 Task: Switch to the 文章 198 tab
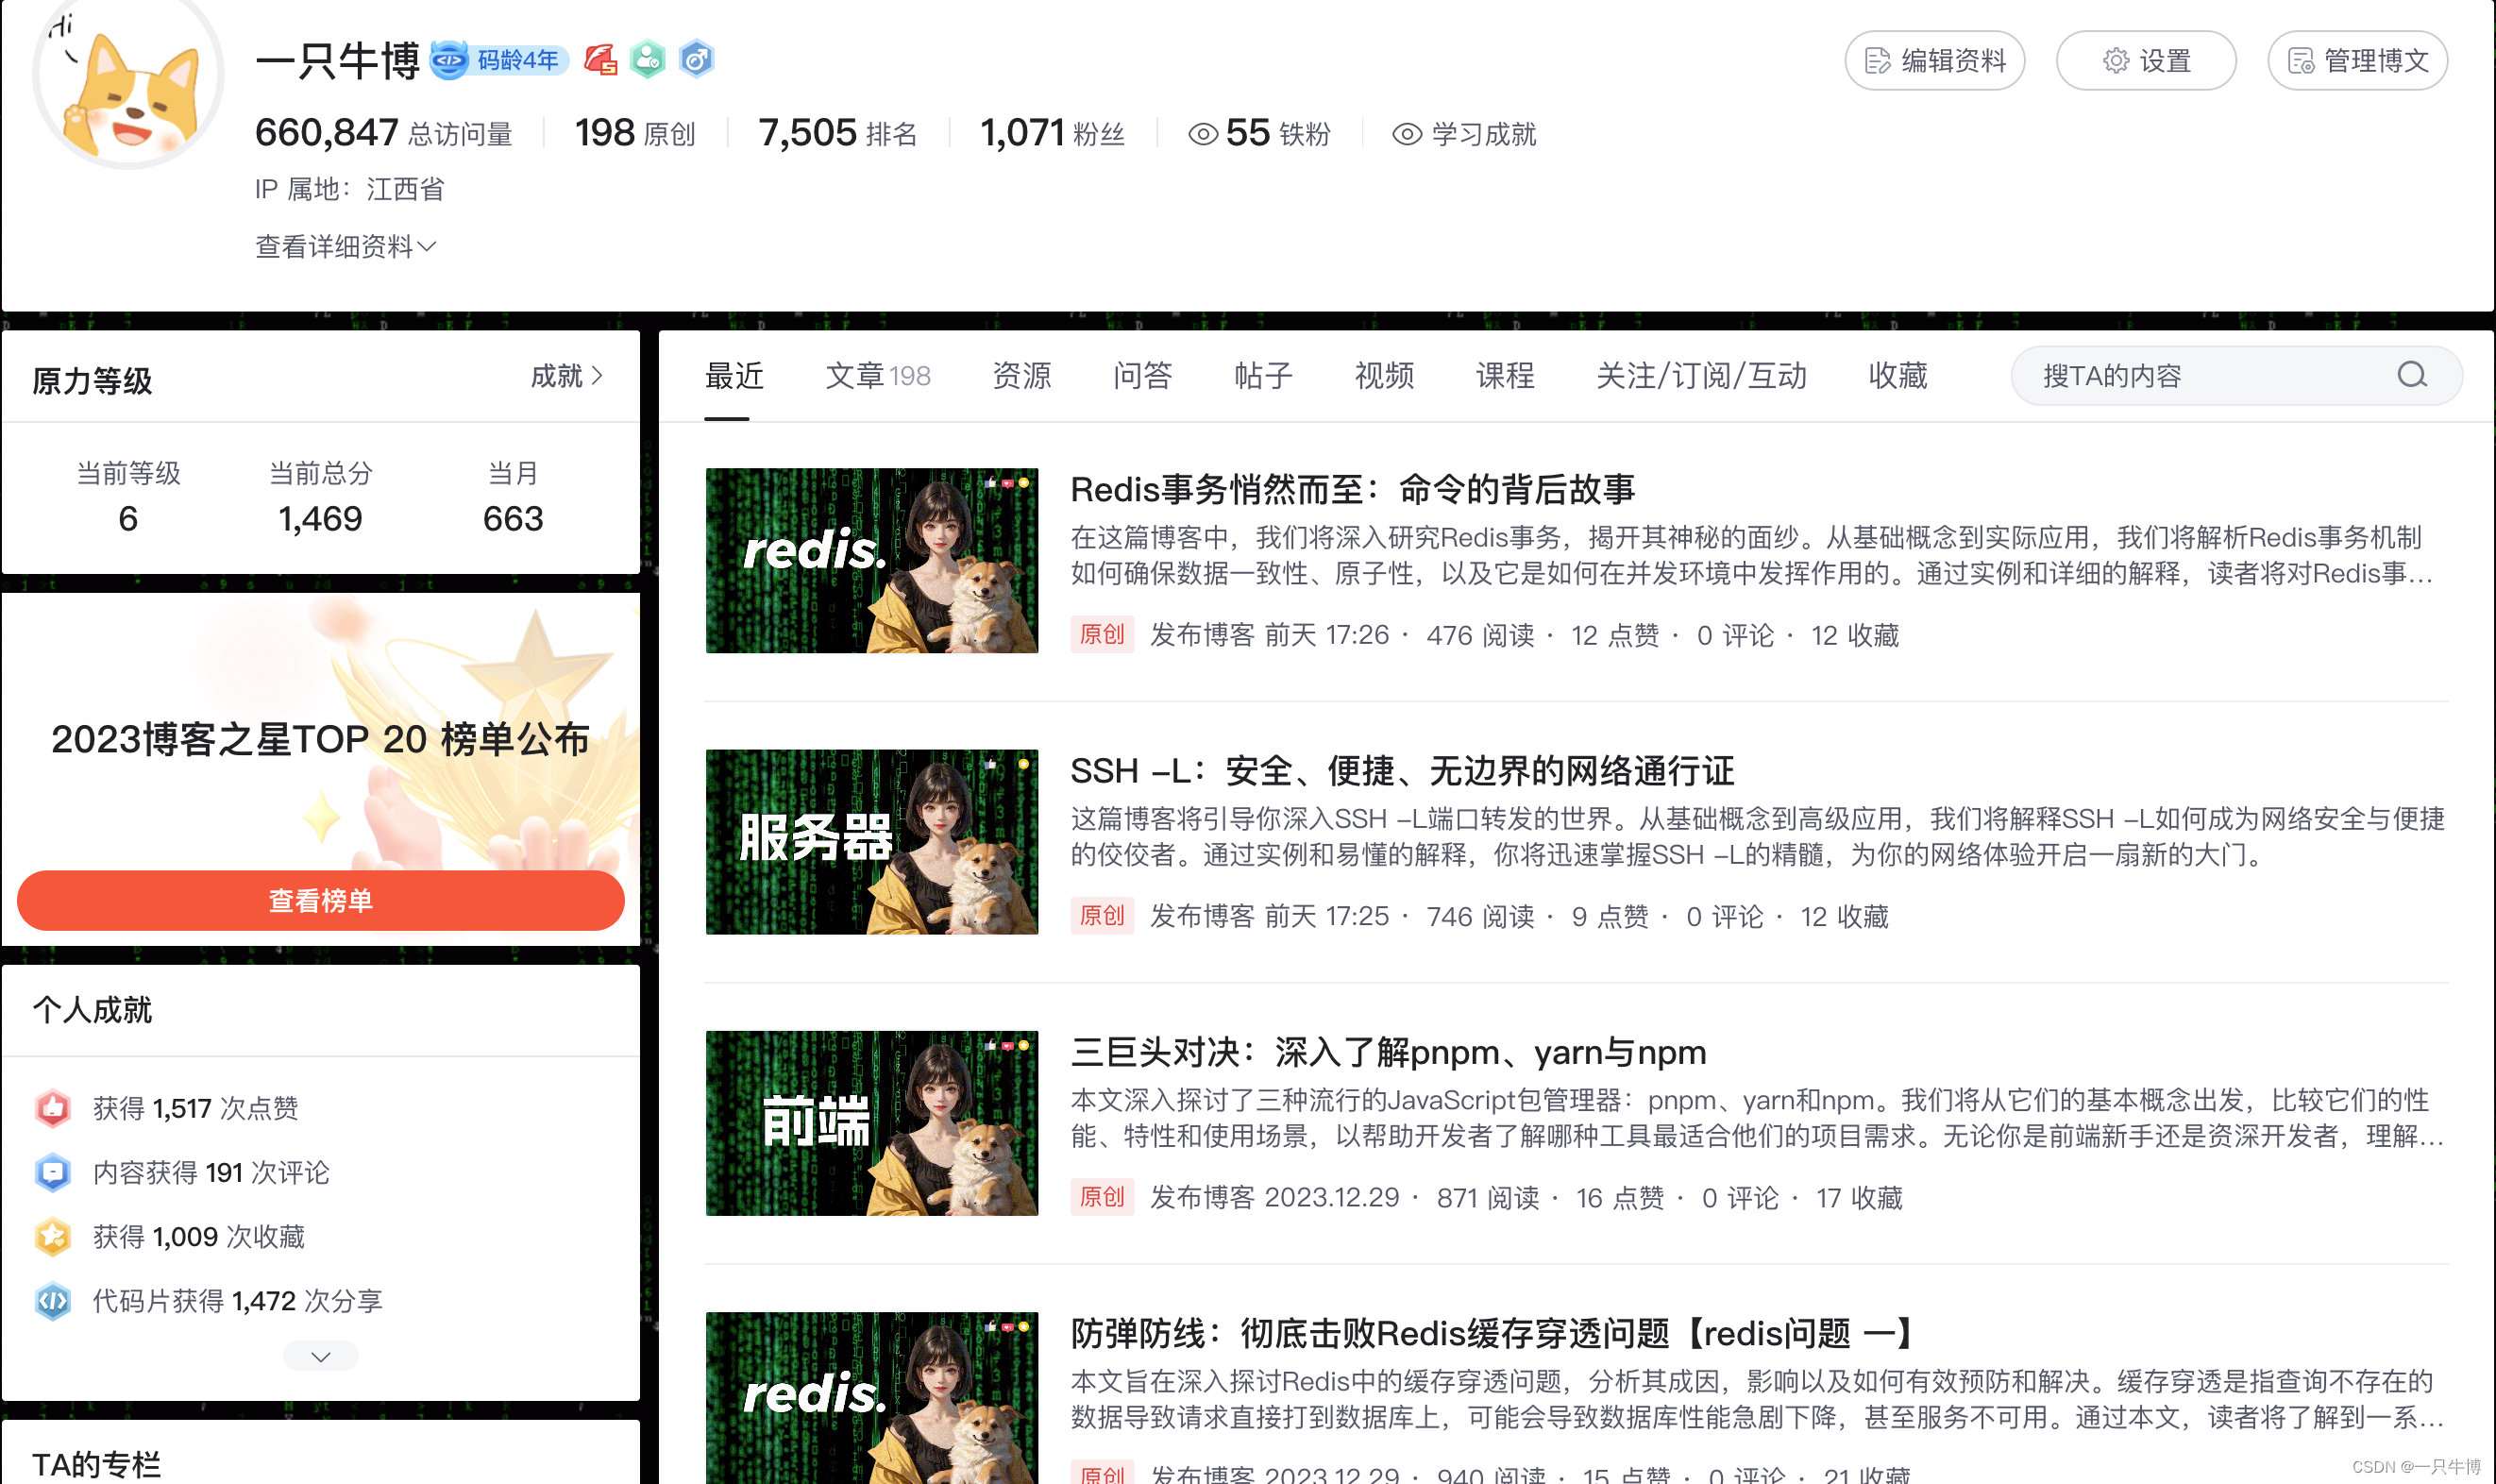pyautogui.click(x=877, y=376)
